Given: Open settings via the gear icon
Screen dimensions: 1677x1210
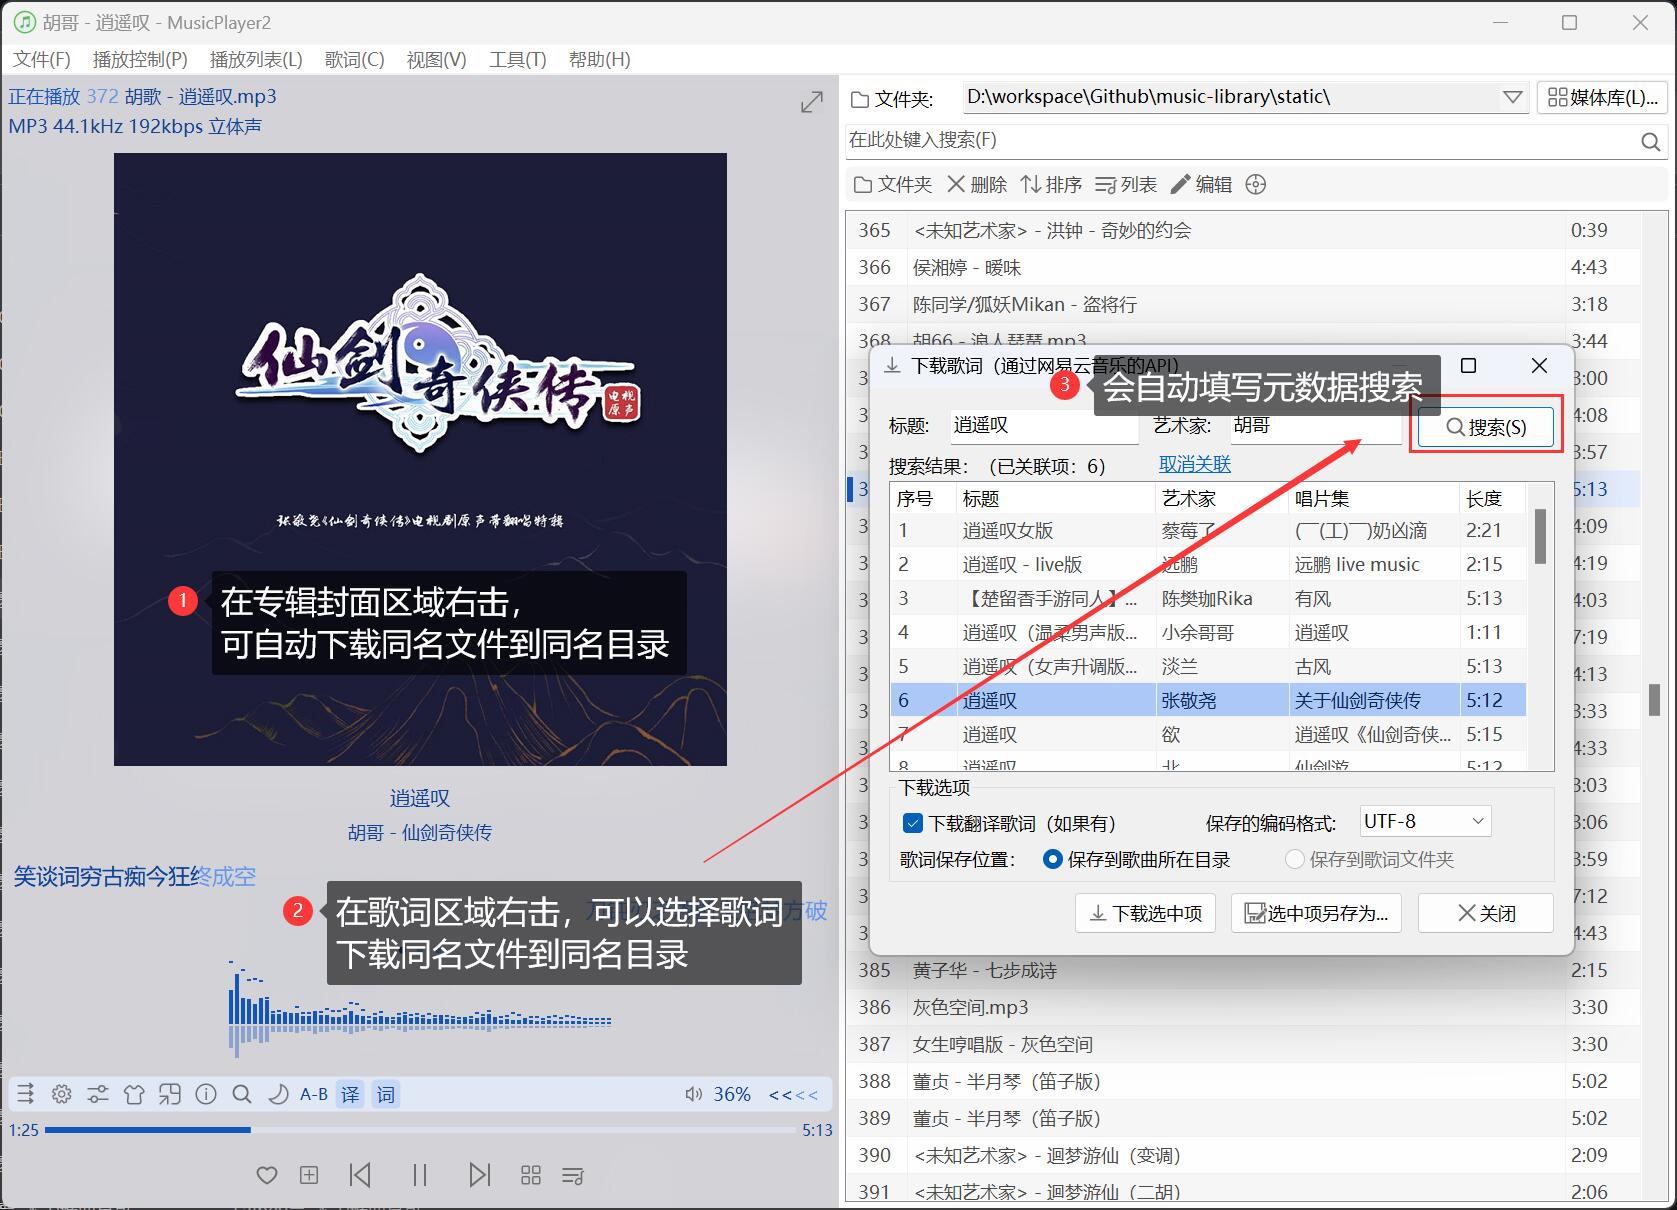Looking at the screenshot, I should [61, 1094].
